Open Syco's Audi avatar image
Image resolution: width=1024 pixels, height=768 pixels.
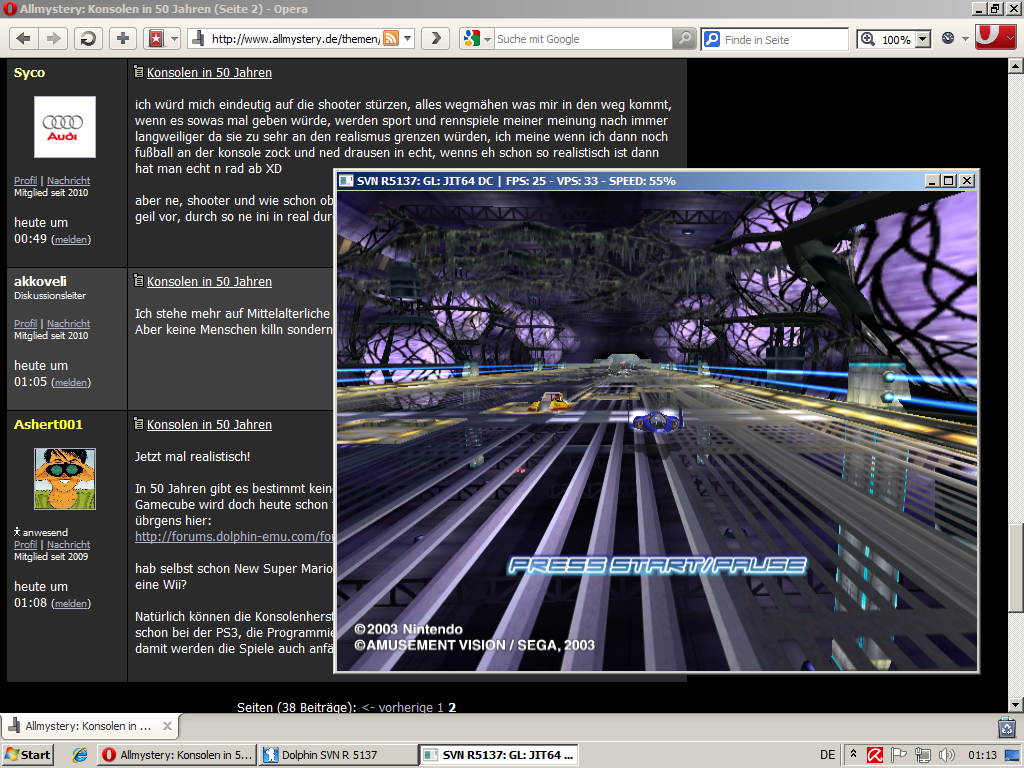65,127
